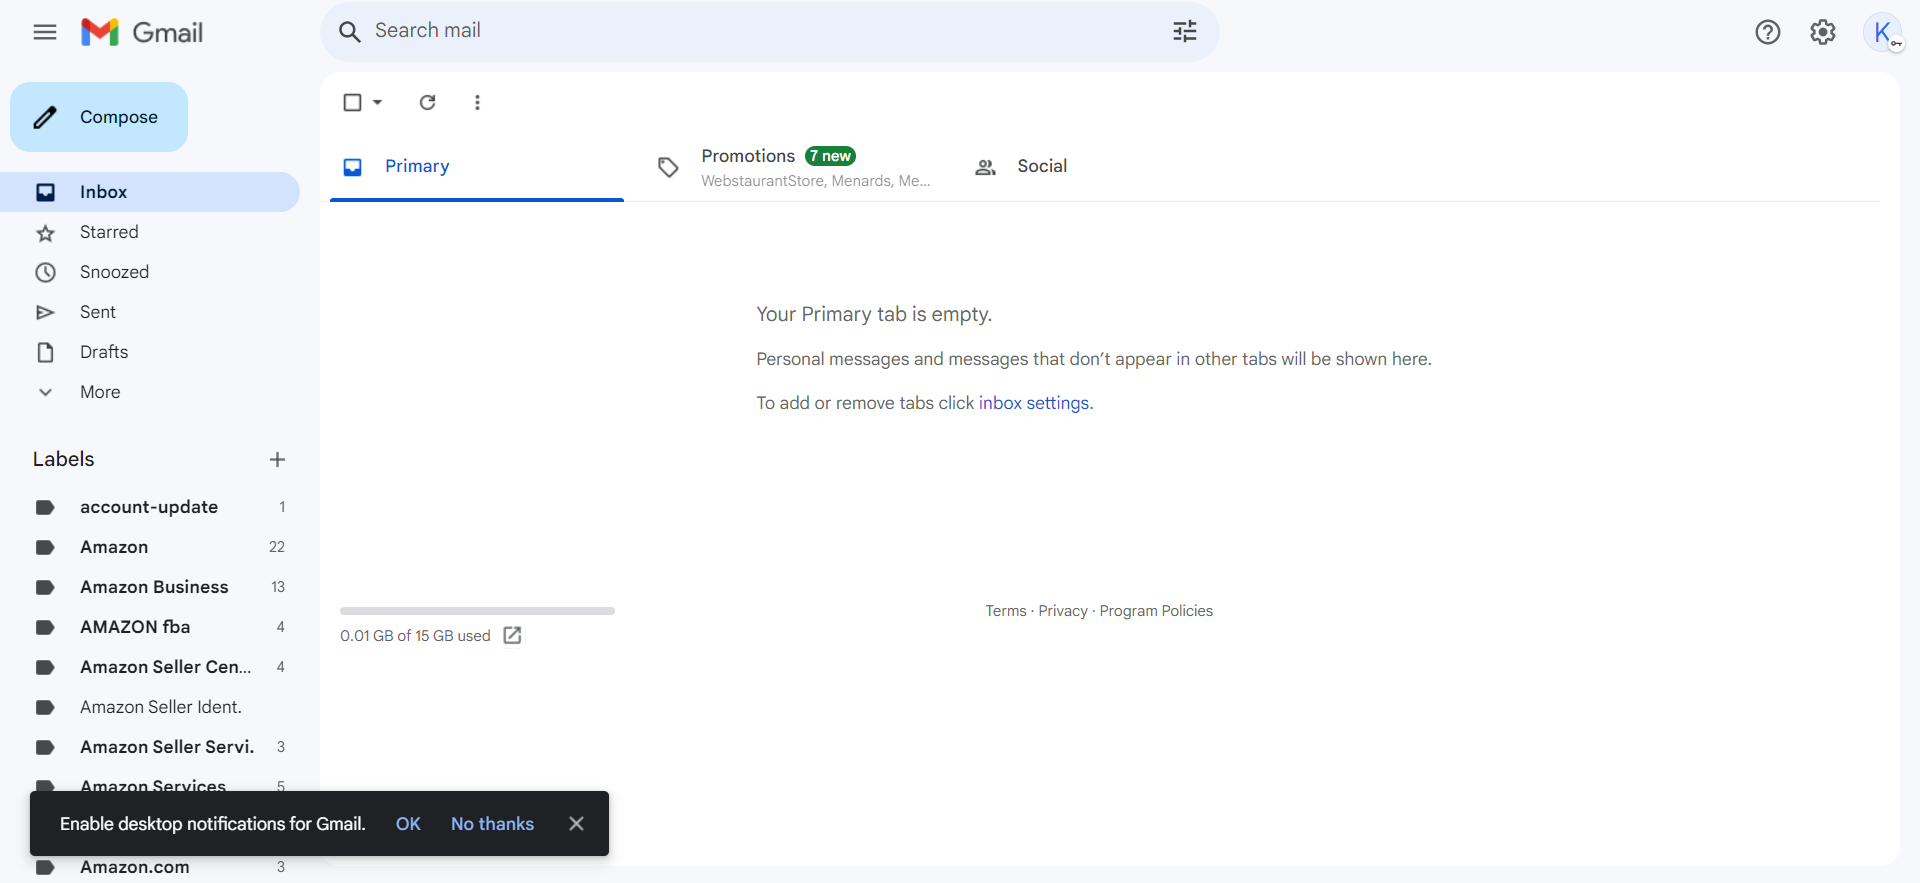Switch to the Primary tab
The height and width of the screenshot is (883, 1920).
pyautogui.click(x=477, y=166)
